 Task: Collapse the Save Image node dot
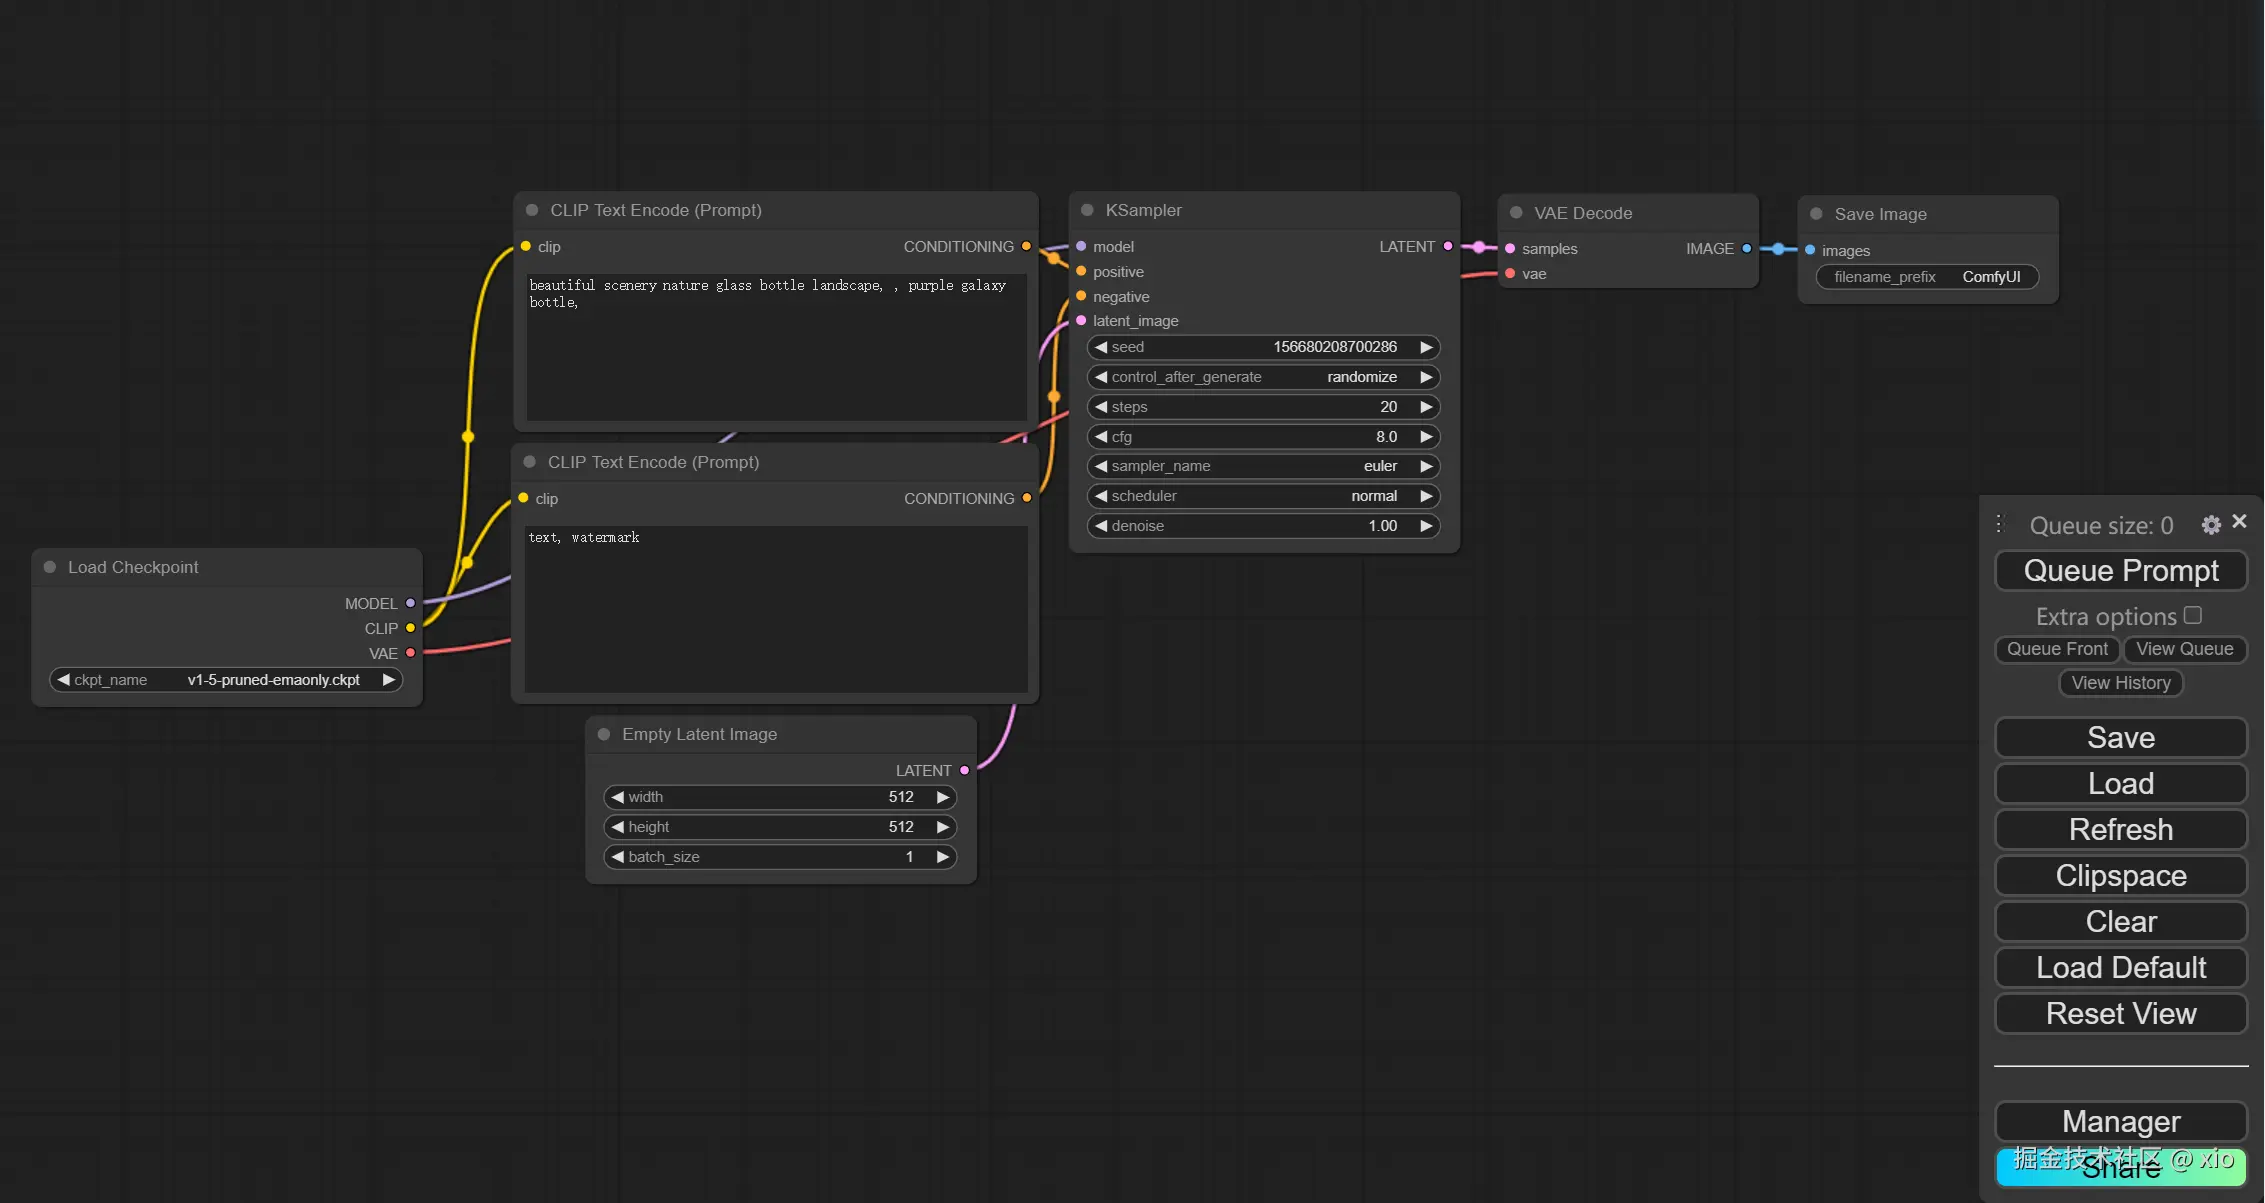click(1816, 214)
